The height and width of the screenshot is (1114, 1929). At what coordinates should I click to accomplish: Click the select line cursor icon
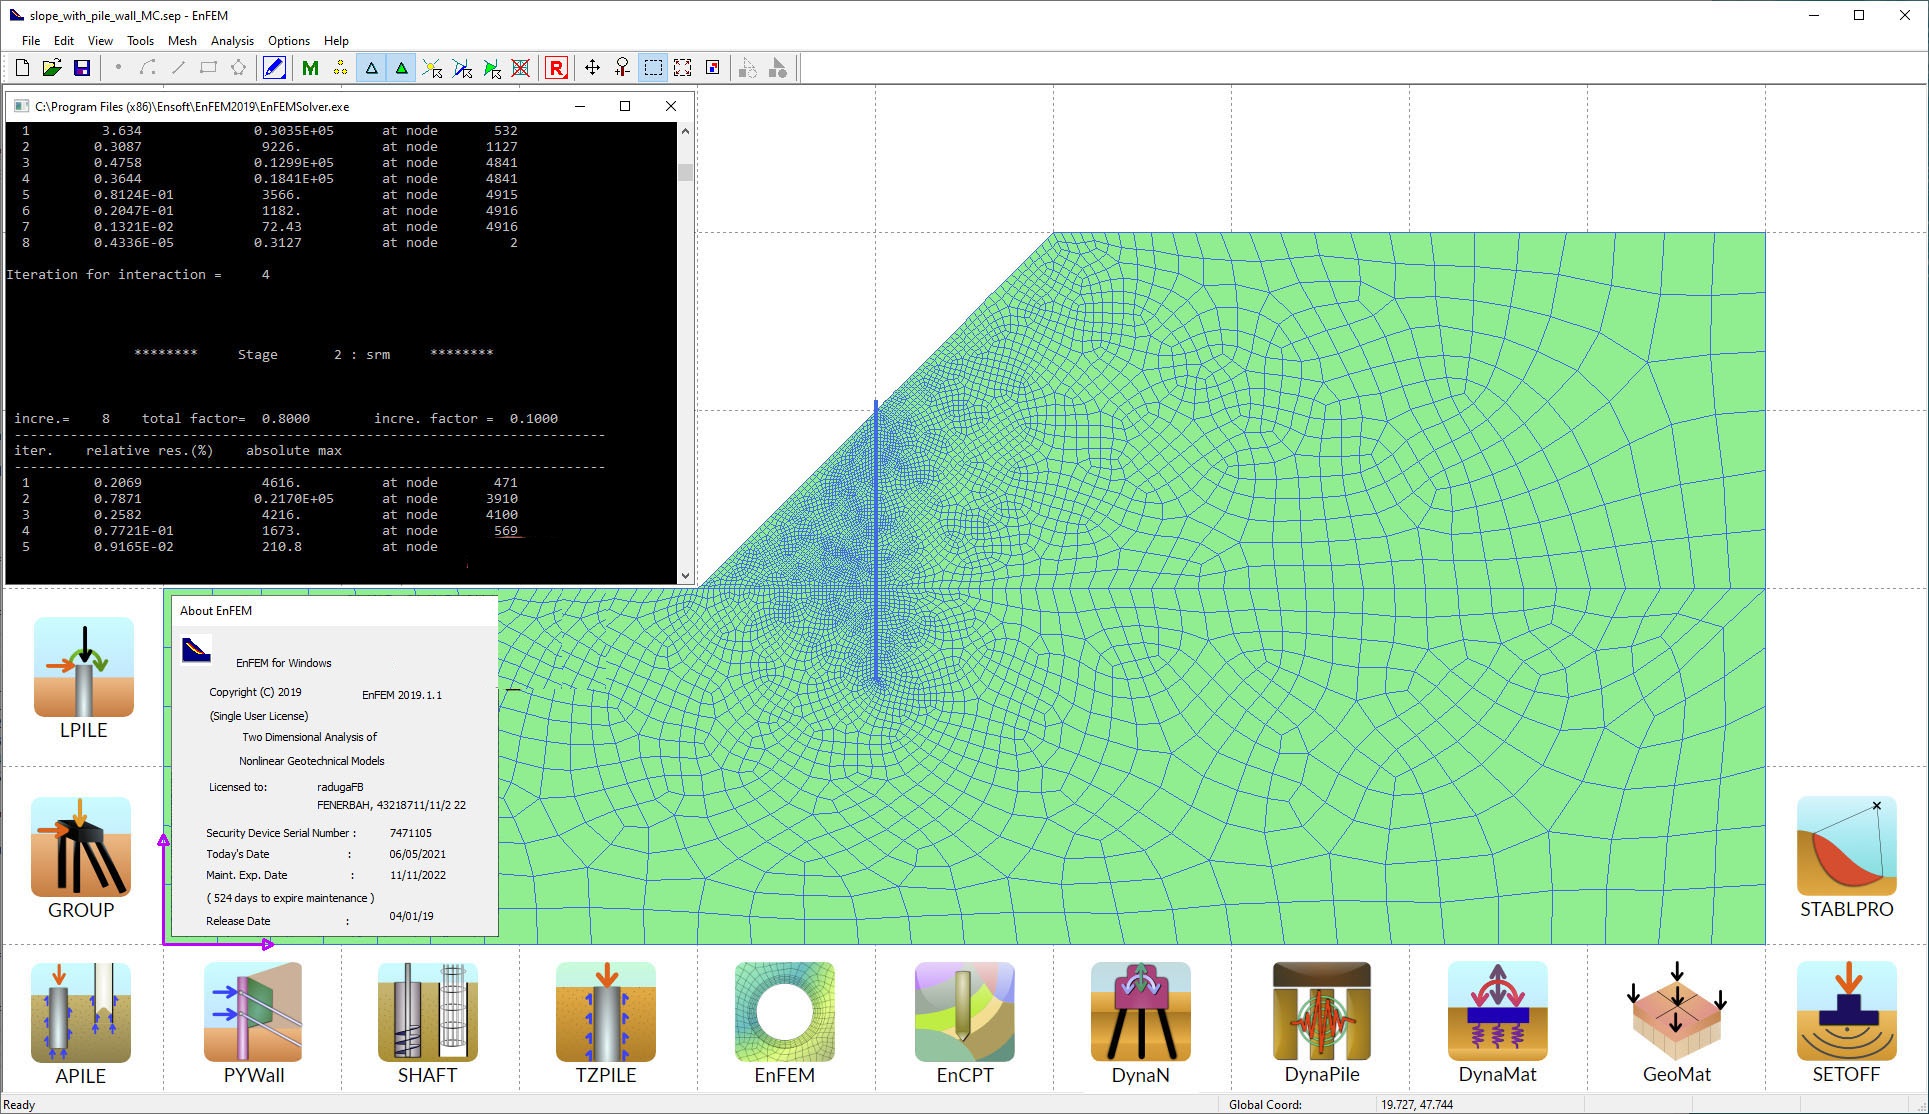pyautogui.click(x=462, y=68)
